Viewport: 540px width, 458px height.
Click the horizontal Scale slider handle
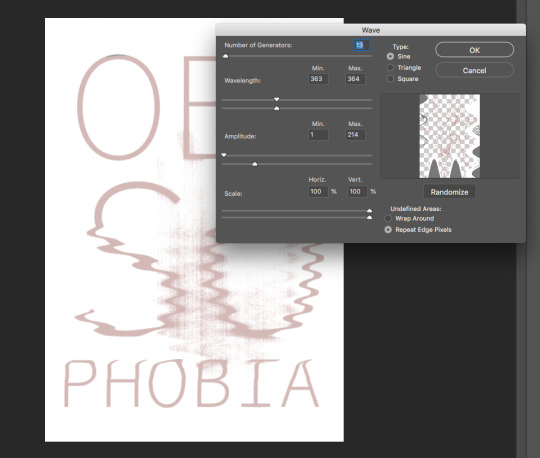pos(370,210)
